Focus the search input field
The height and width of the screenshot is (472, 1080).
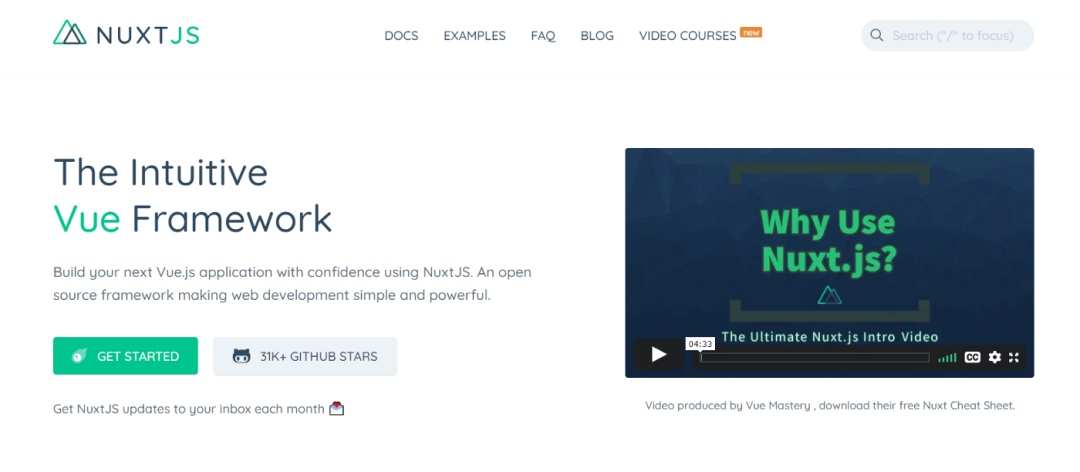(x=955, y=36)
